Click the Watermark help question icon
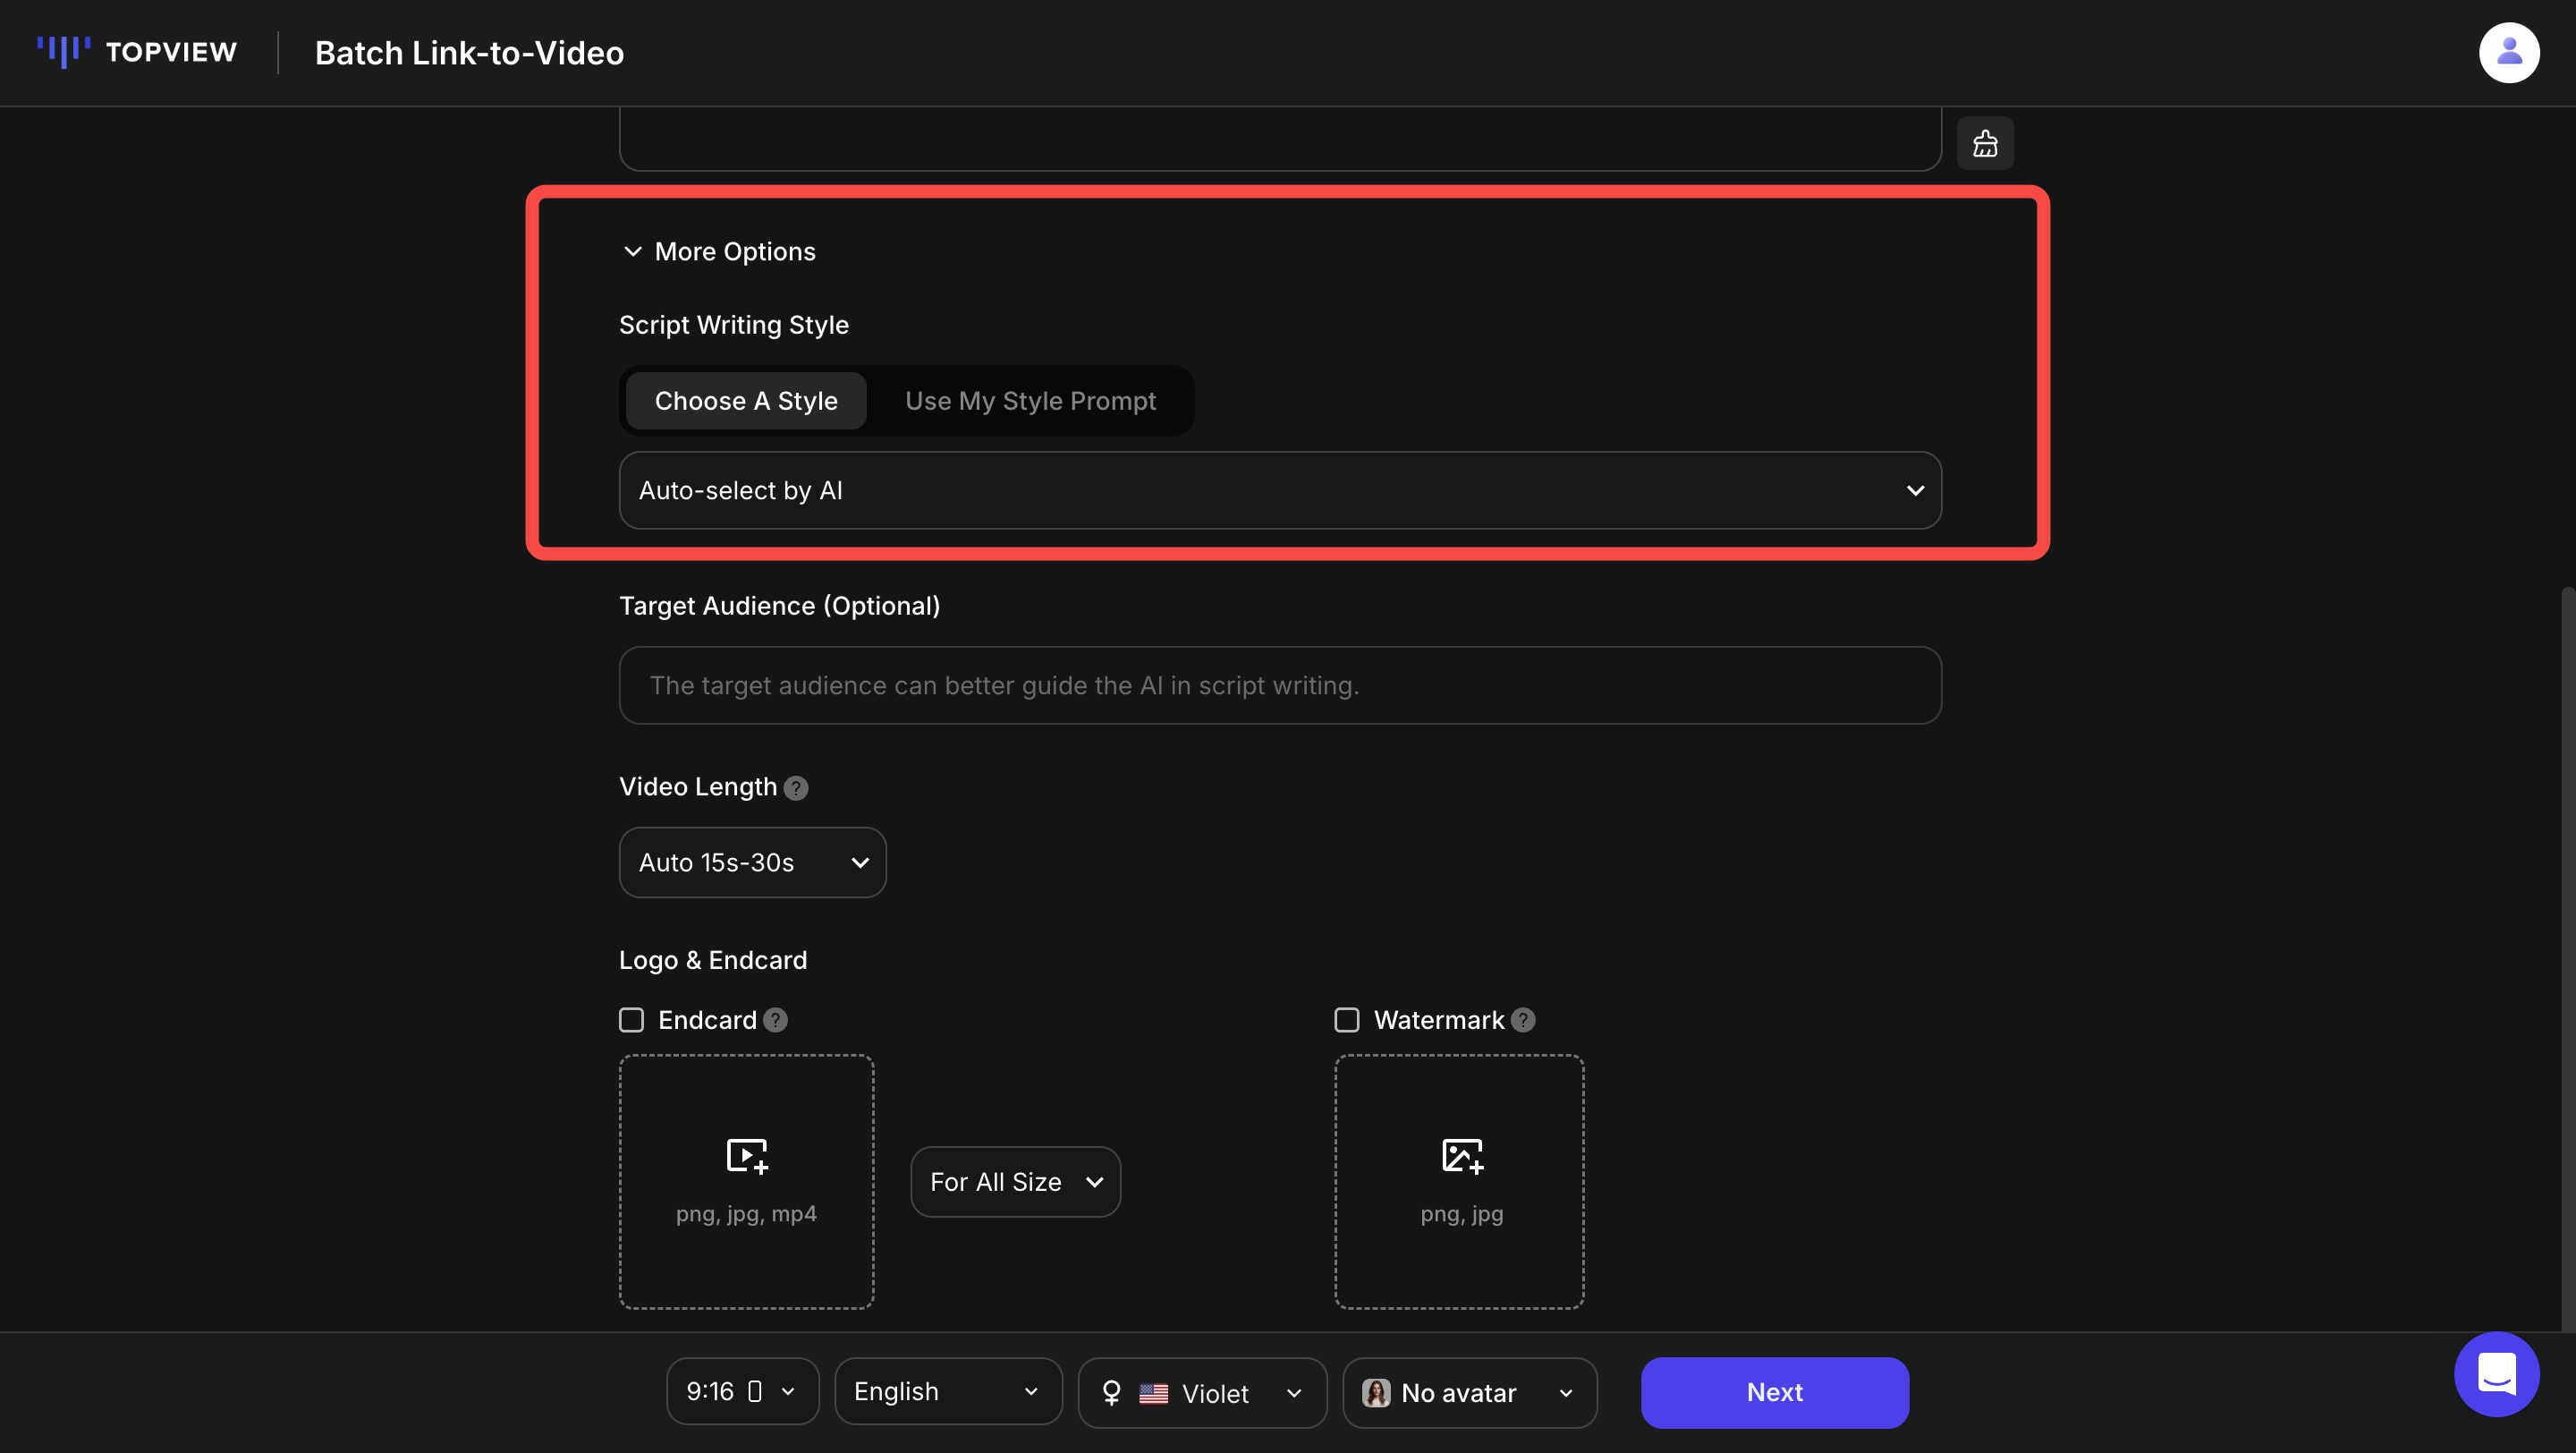This screenshot has height=1453, width=2576. [x=1523, y=1020]
